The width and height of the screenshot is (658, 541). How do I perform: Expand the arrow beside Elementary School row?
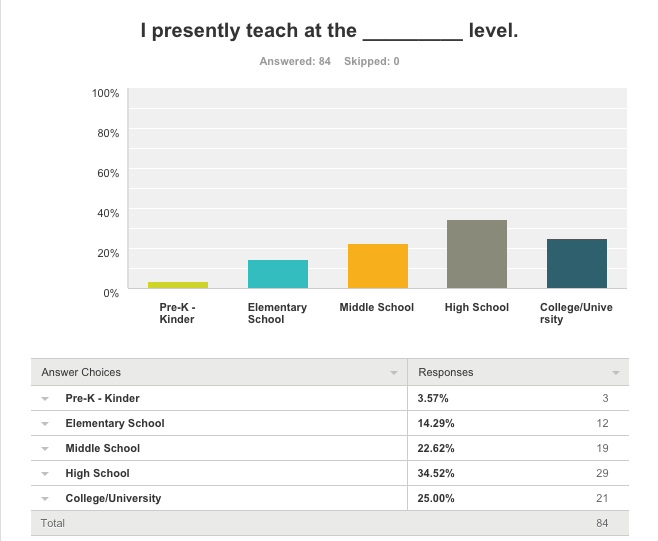click(x=46, y=423)
